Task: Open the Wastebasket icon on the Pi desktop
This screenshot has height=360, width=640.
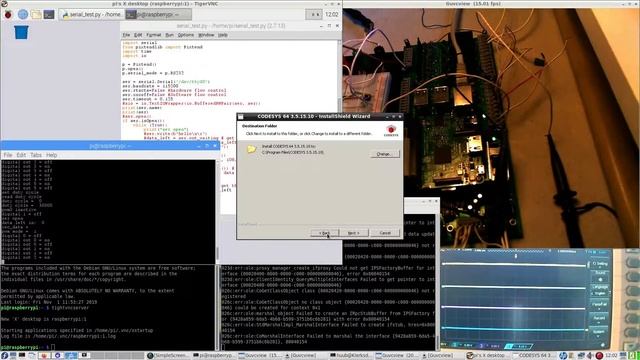Action: click(21, 32)
